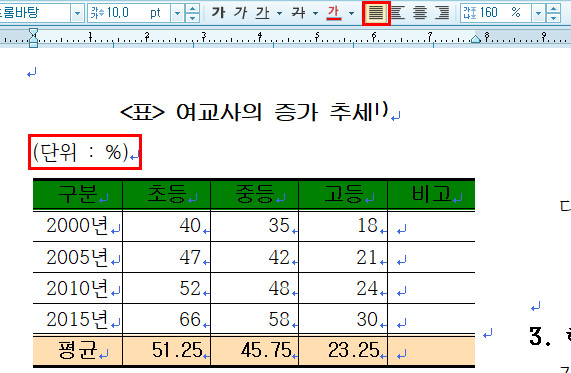Open font name dropdown arrow

pos(77,13)
